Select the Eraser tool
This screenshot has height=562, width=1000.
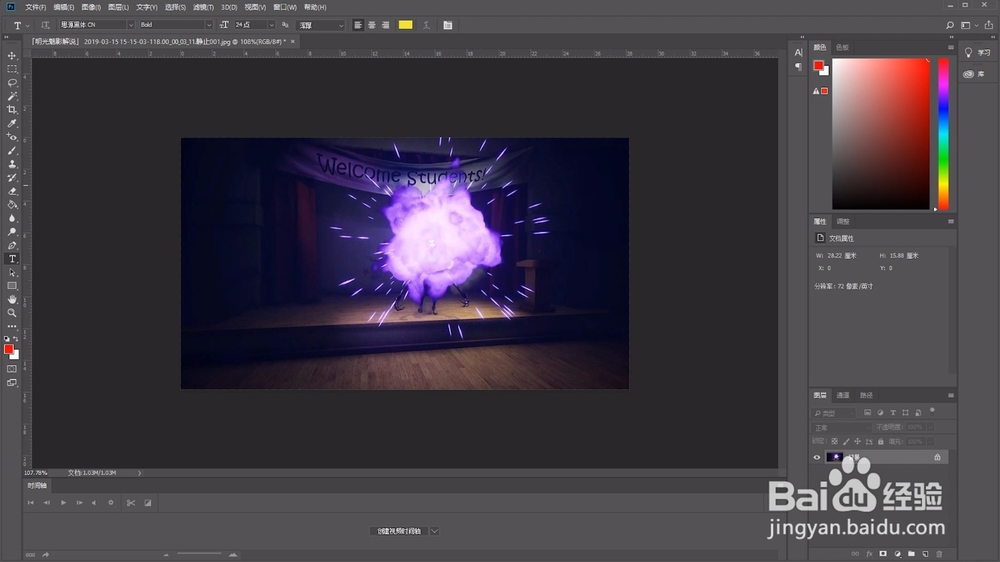click(x=12, y=191)
